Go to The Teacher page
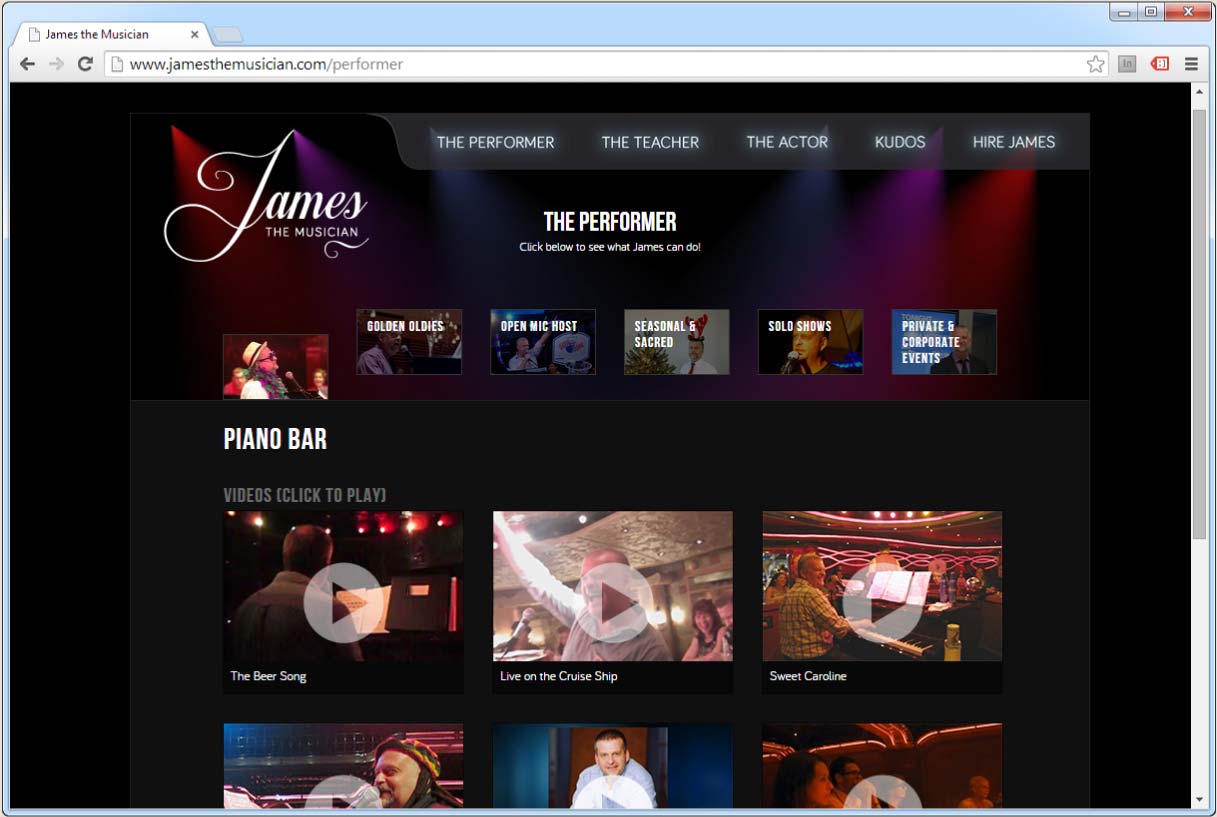Viewport: 1217px width, 817px height. pos(650,142)
